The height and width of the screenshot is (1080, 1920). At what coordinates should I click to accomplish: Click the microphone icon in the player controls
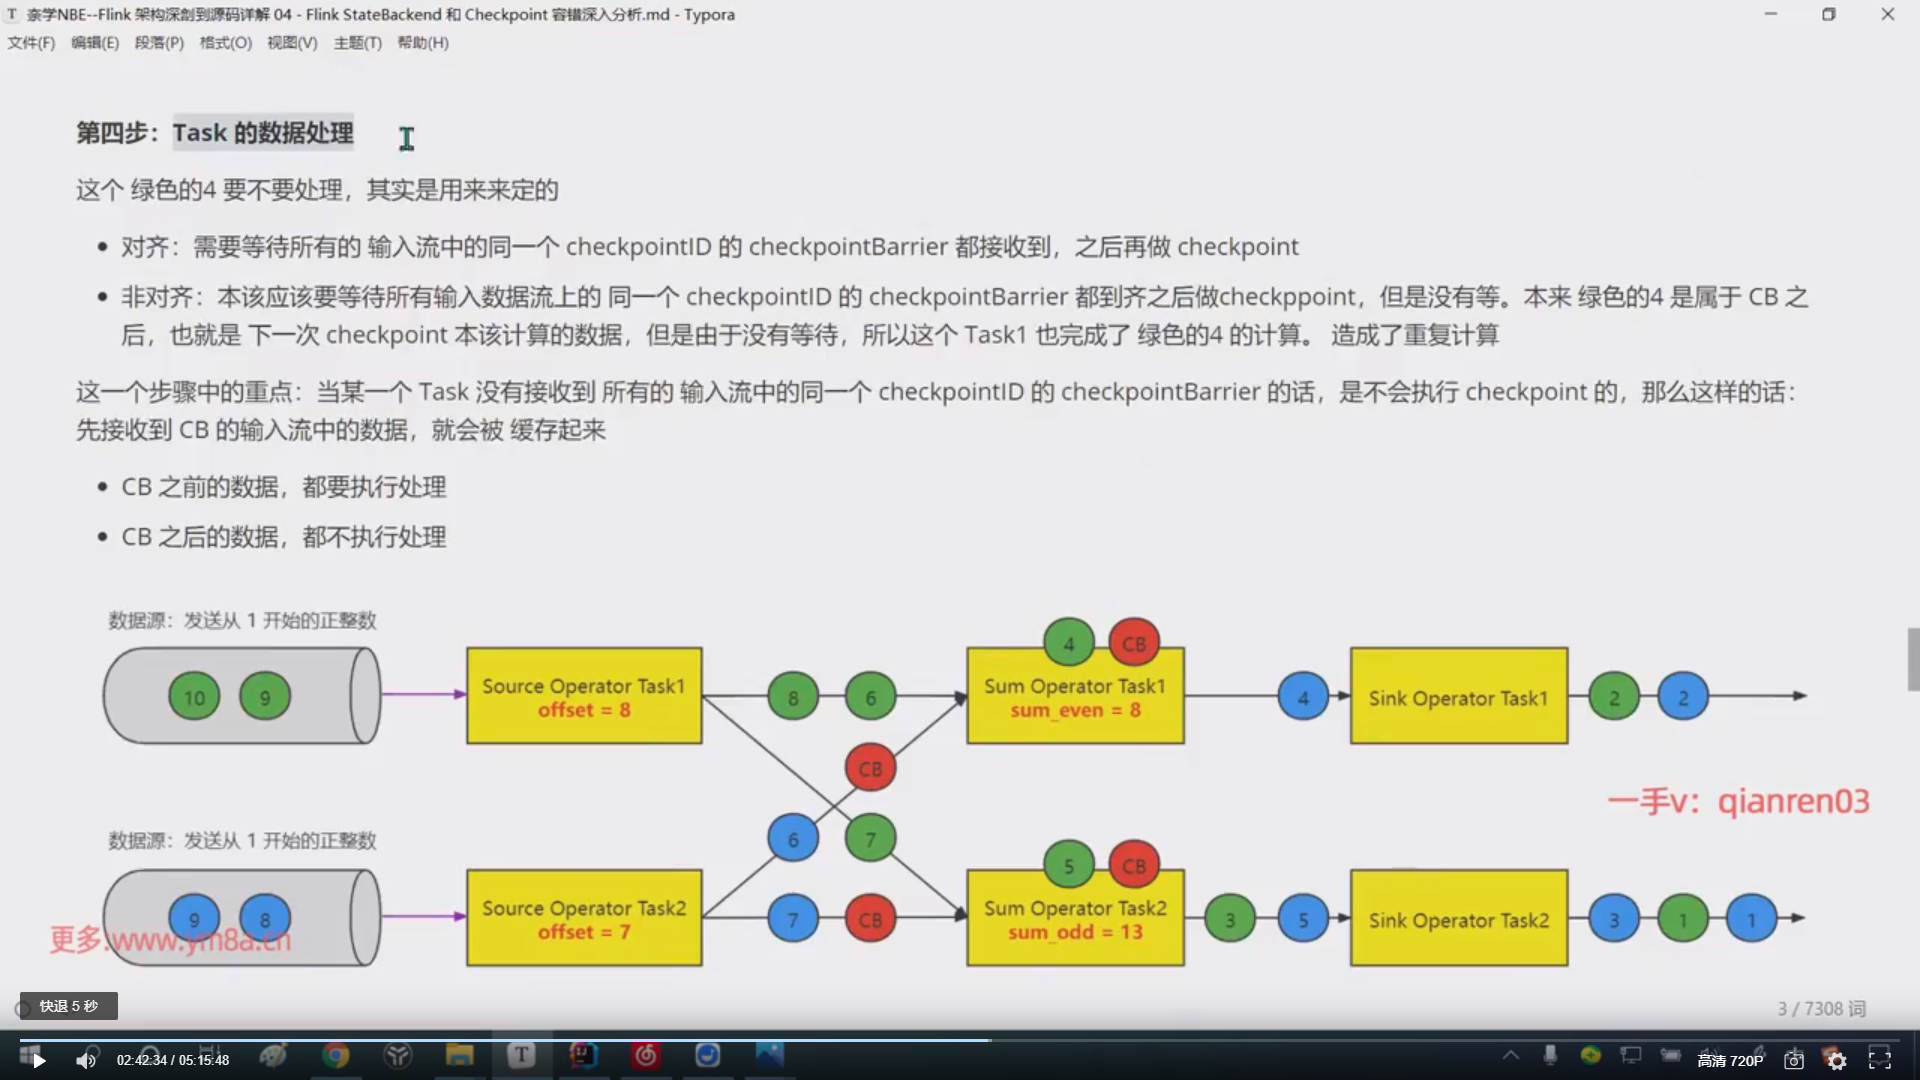(x=1551, y=1058)
